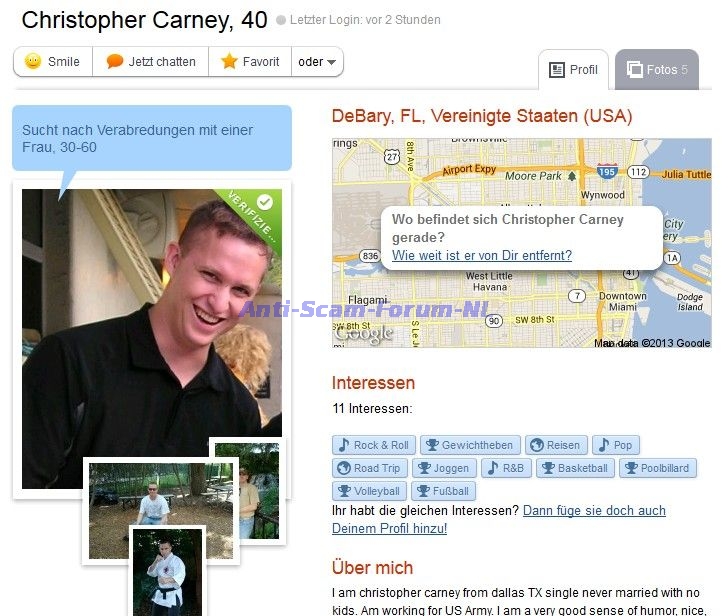Click the Jetzt chatten speech bubble button
The image size is (728, 616).
point(151,62)
